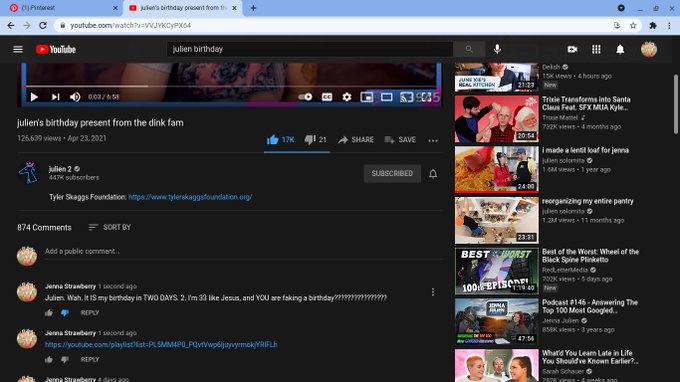Image resolution: width=680 pixels, height=382 pixels.
Task: Dislike the video with 21 dislikes
Action: [x=315, y=140]
